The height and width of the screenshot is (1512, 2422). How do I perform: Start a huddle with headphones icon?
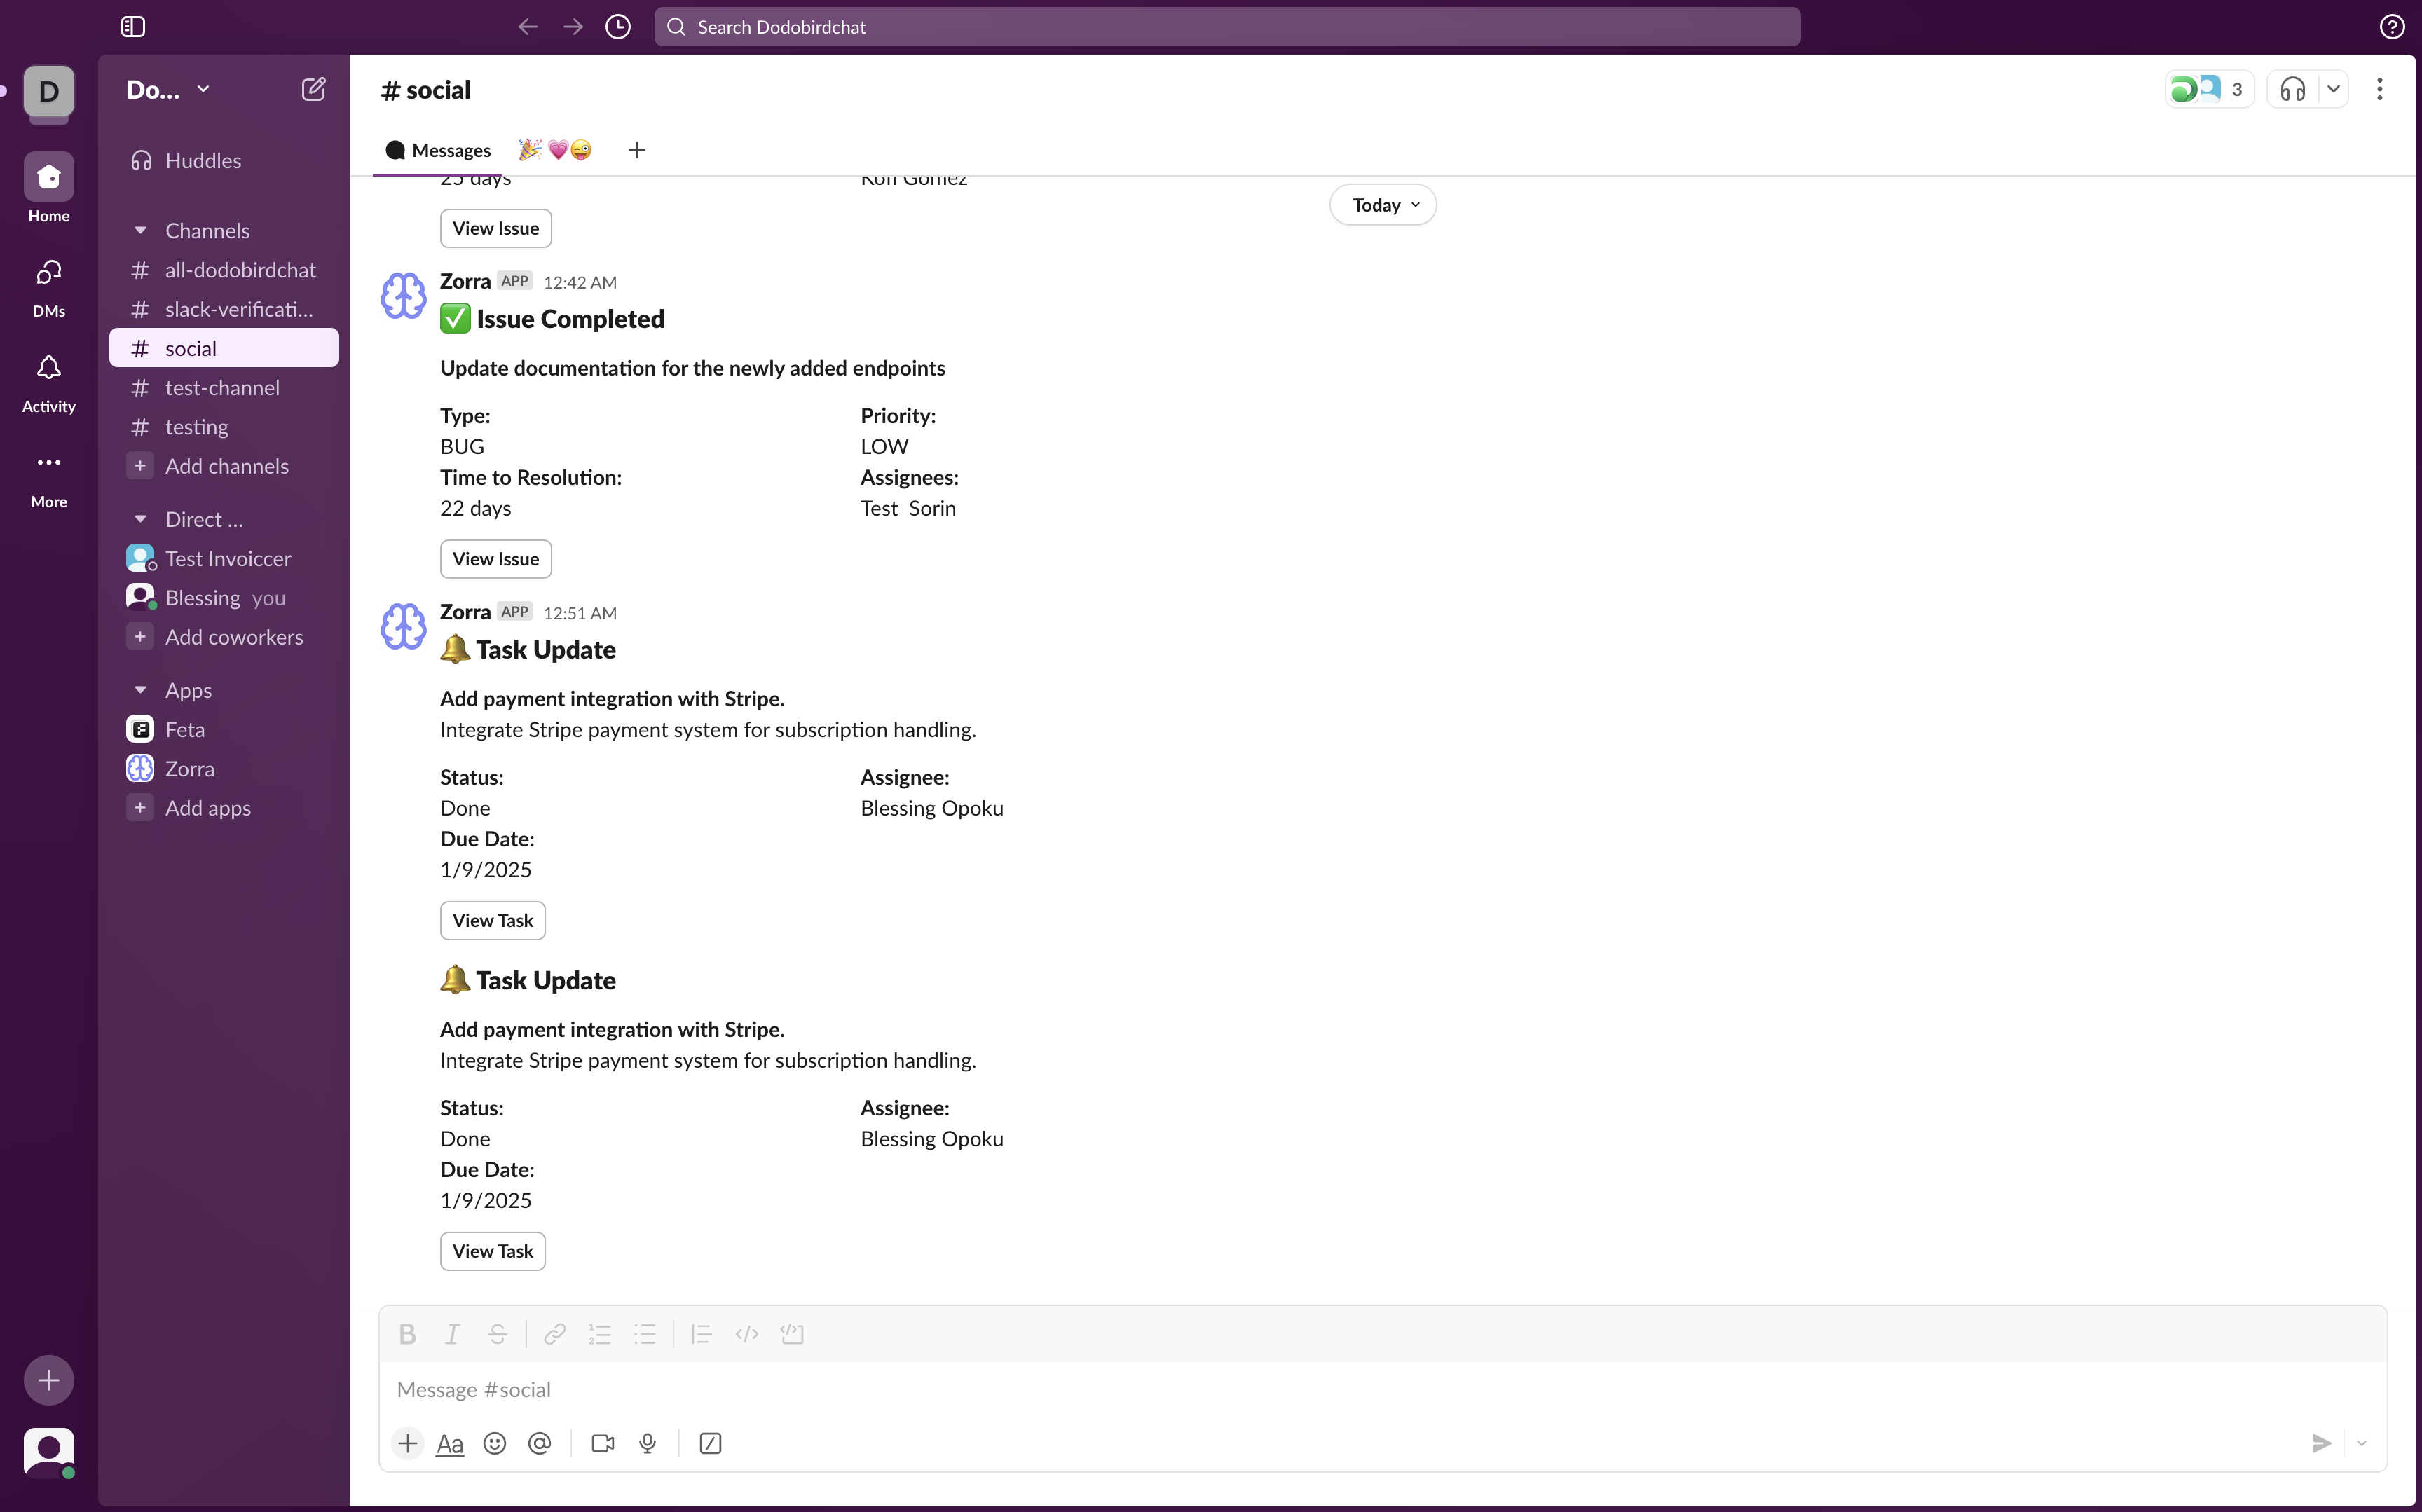2292,90
